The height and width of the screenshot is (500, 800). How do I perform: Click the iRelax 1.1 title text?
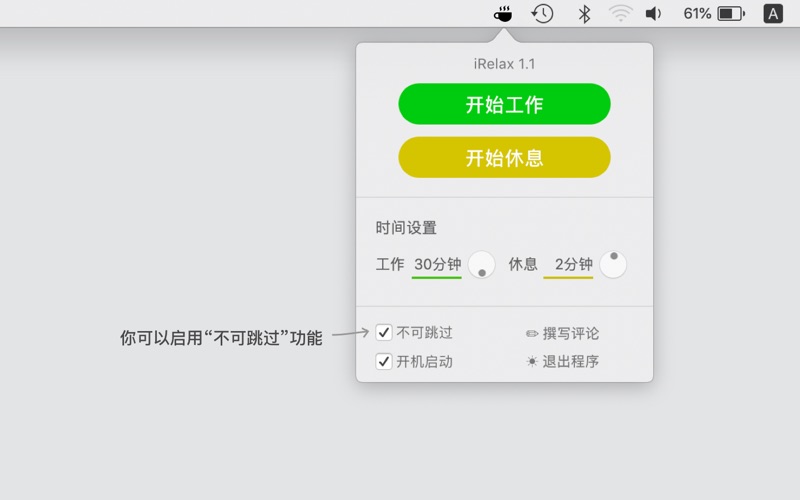click(504, 64)
